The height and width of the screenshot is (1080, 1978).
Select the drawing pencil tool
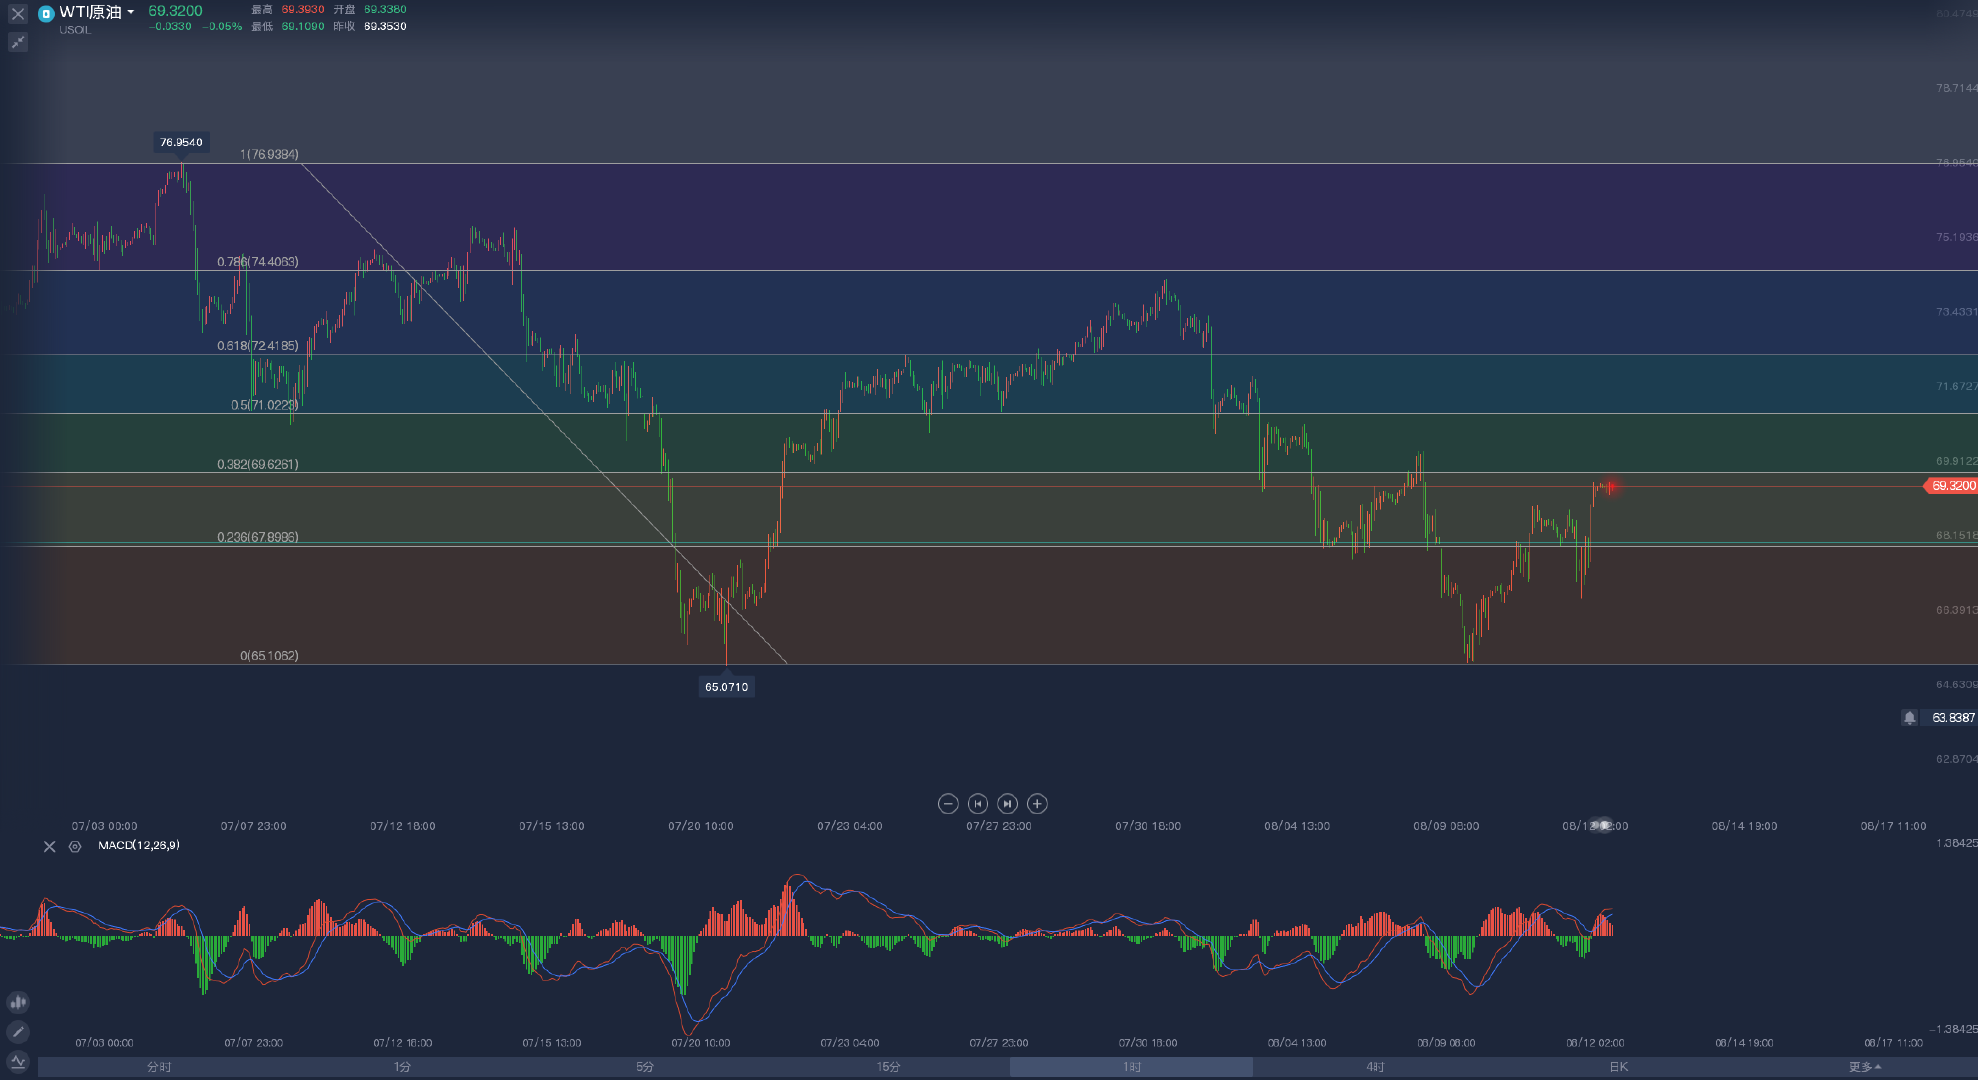pyautogui.click(x=18, y=1032)
